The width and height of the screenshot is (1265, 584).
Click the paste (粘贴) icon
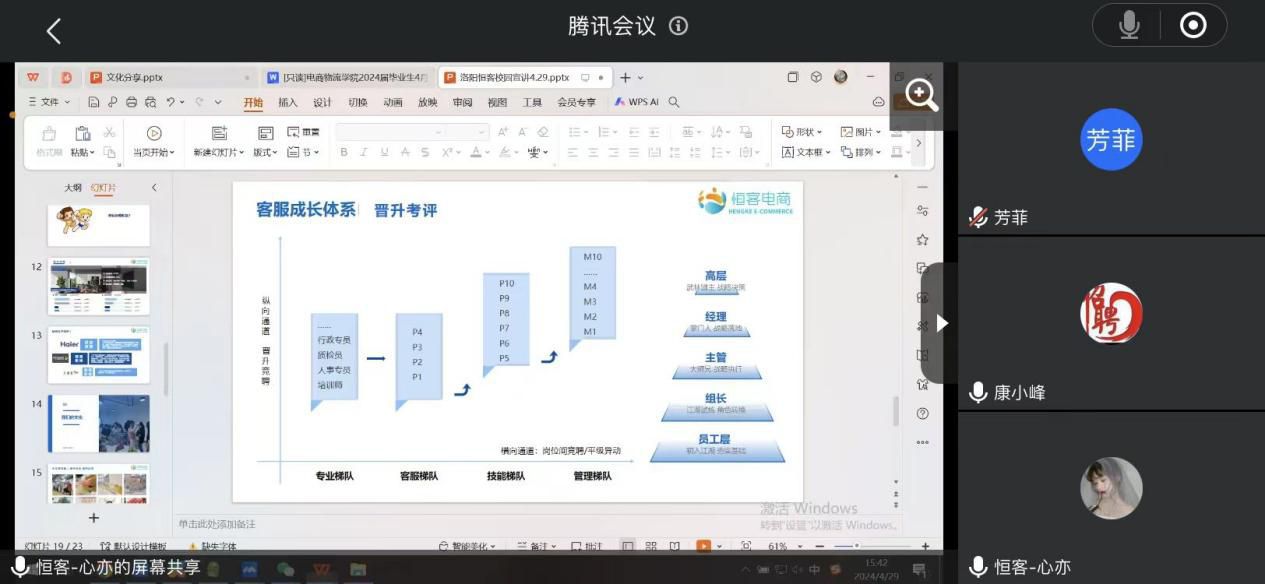(x=83, y=133)
